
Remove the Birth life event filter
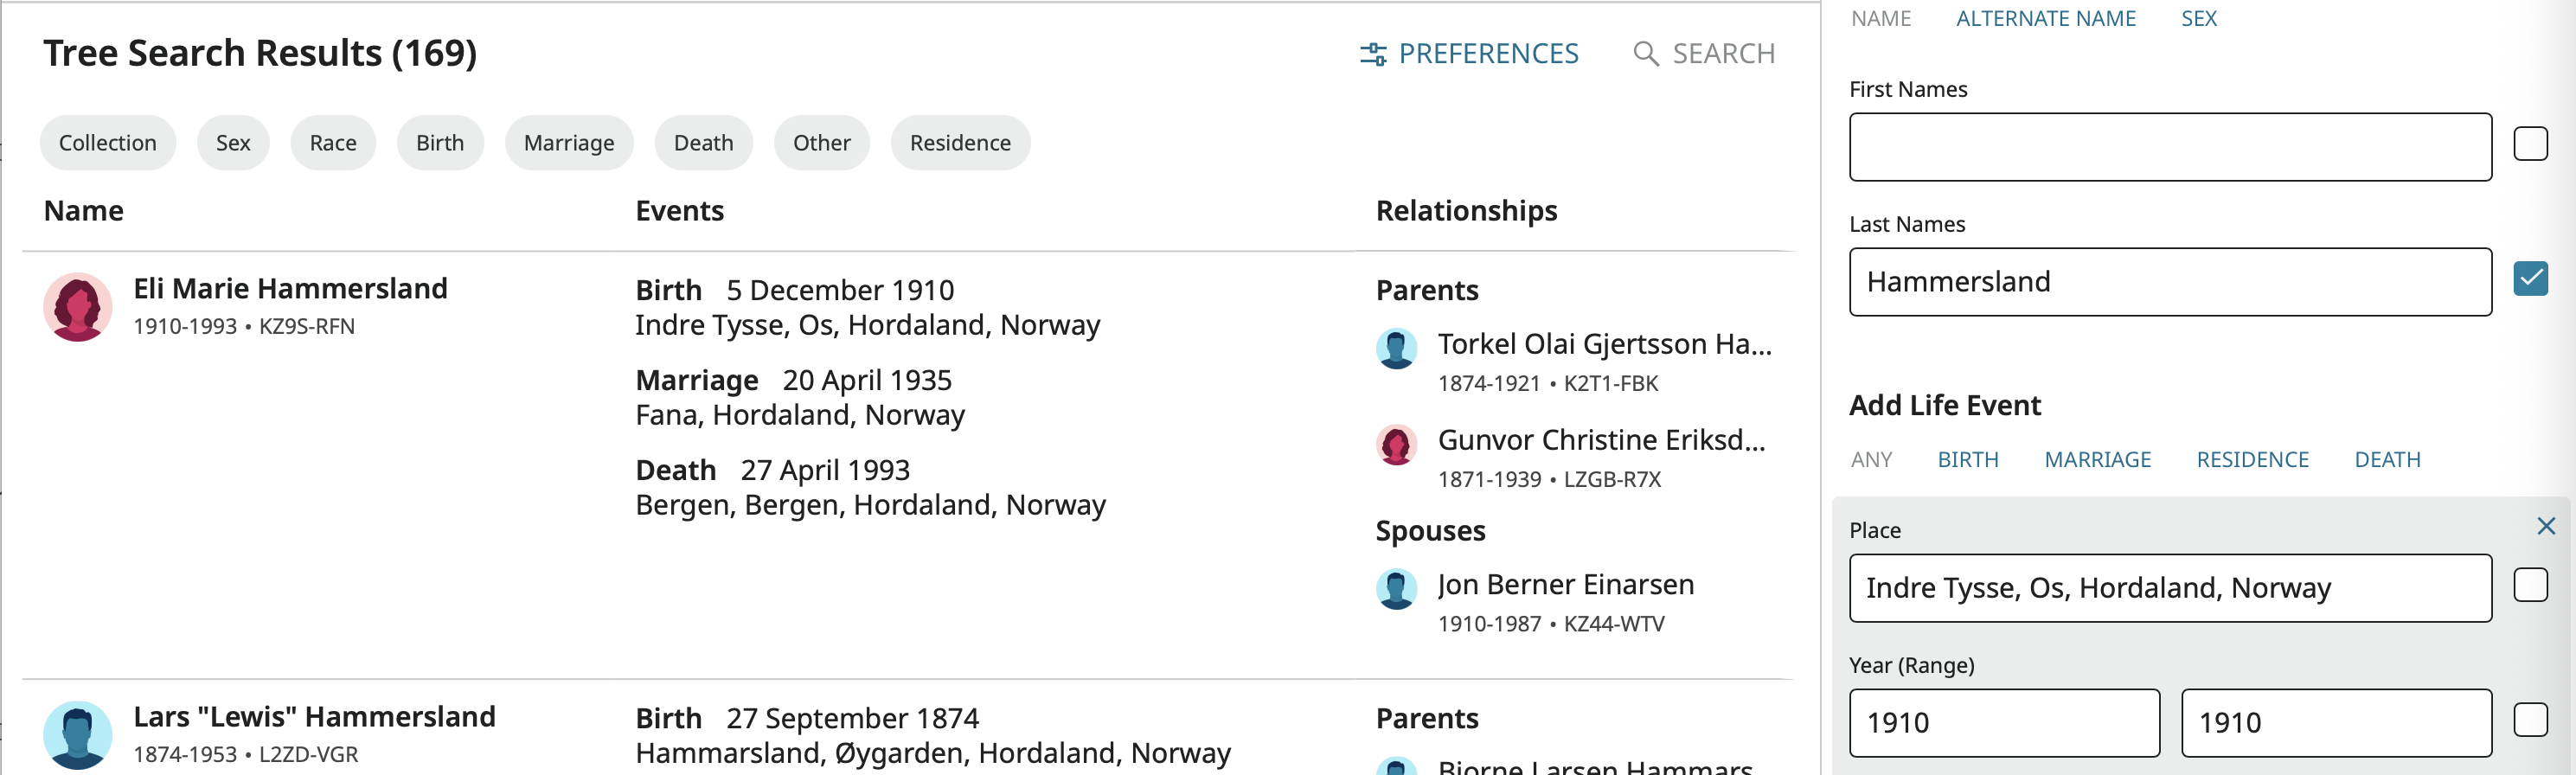2547,526
